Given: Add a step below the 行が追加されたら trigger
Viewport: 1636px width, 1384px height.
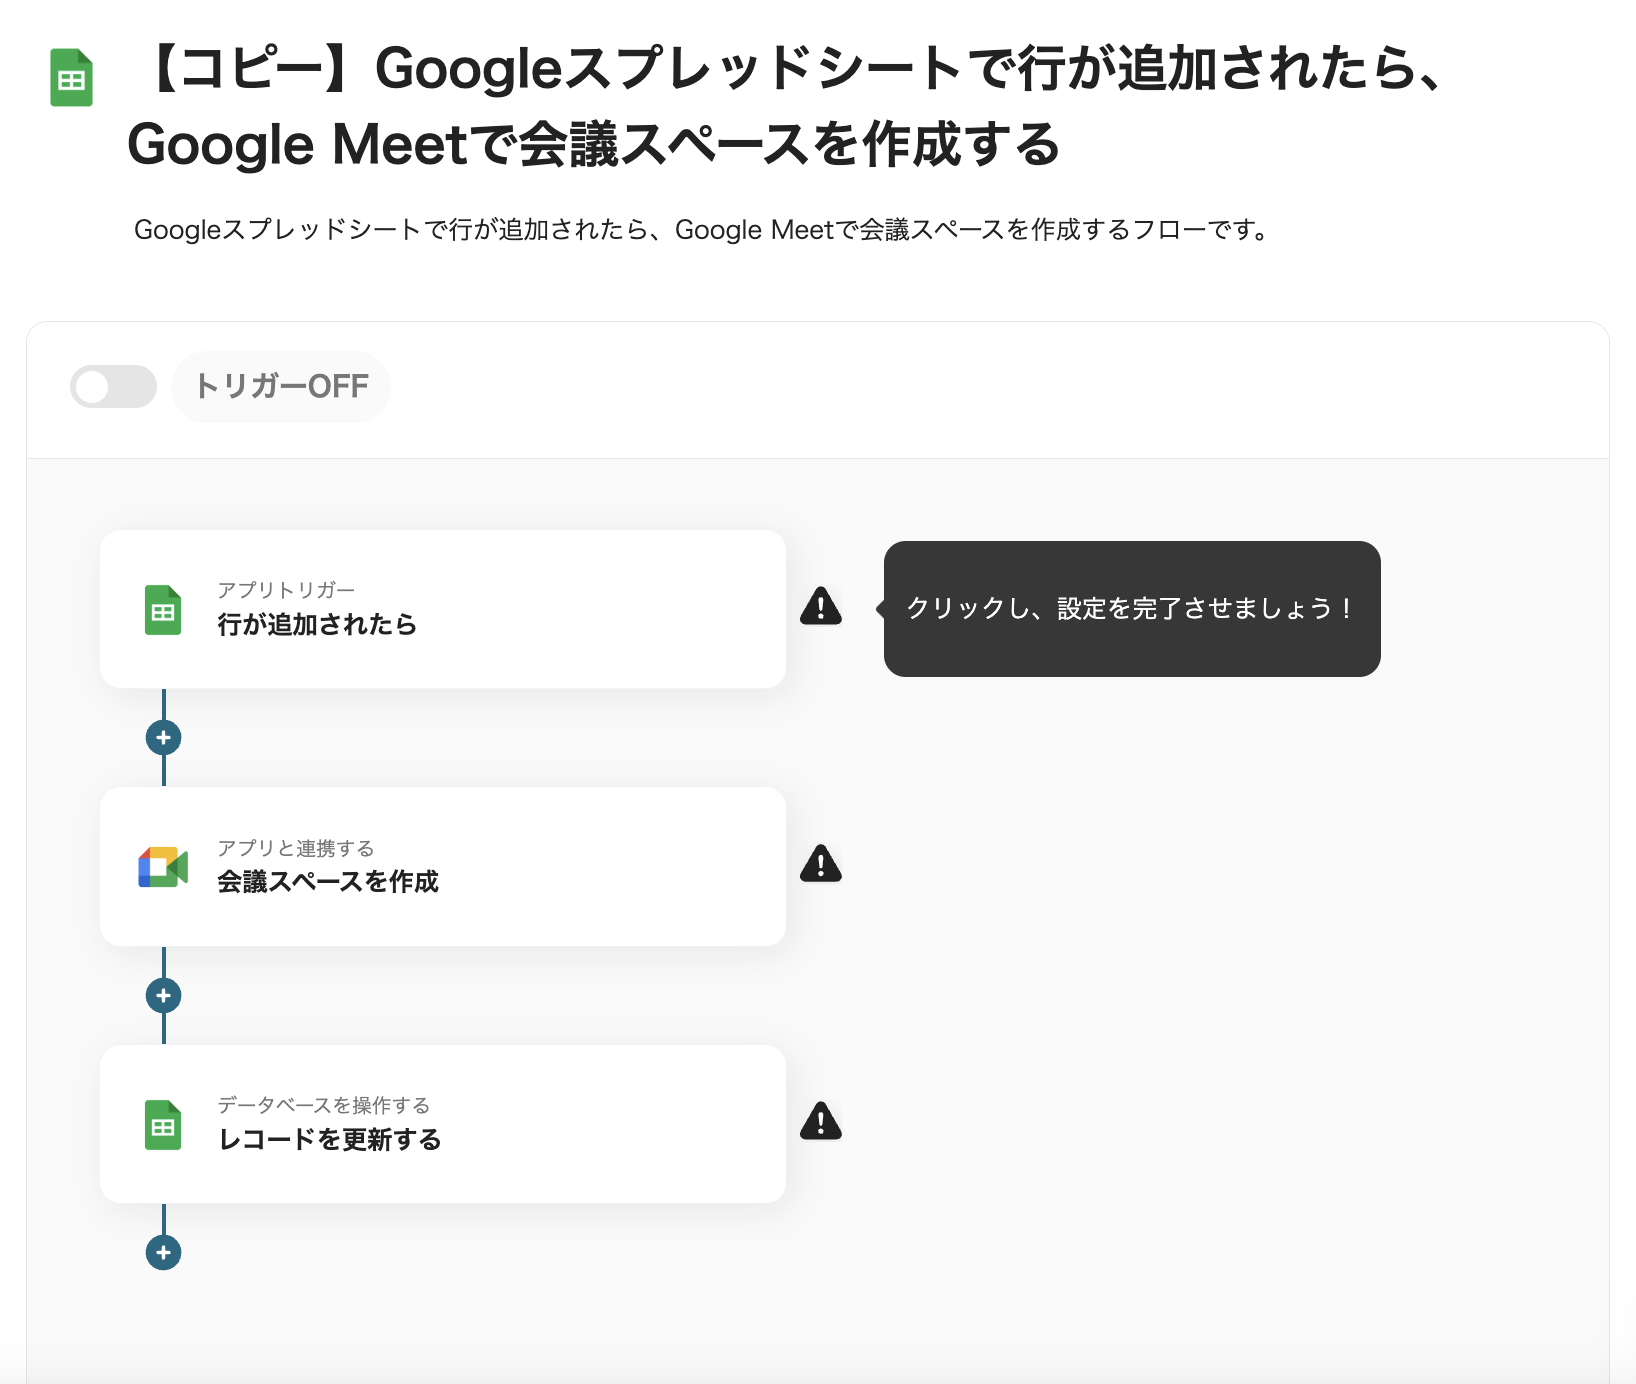Looking at the screenshot, I should [x=163, y=738].
